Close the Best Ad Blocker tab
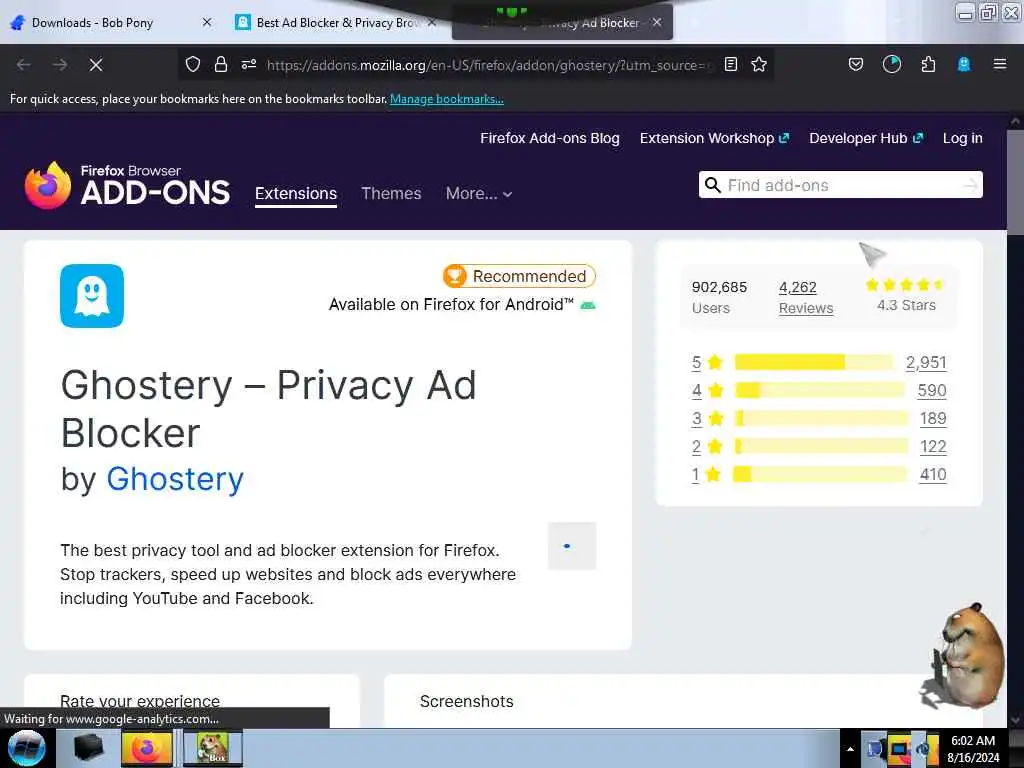1024x768 pixels. [432, 22]
